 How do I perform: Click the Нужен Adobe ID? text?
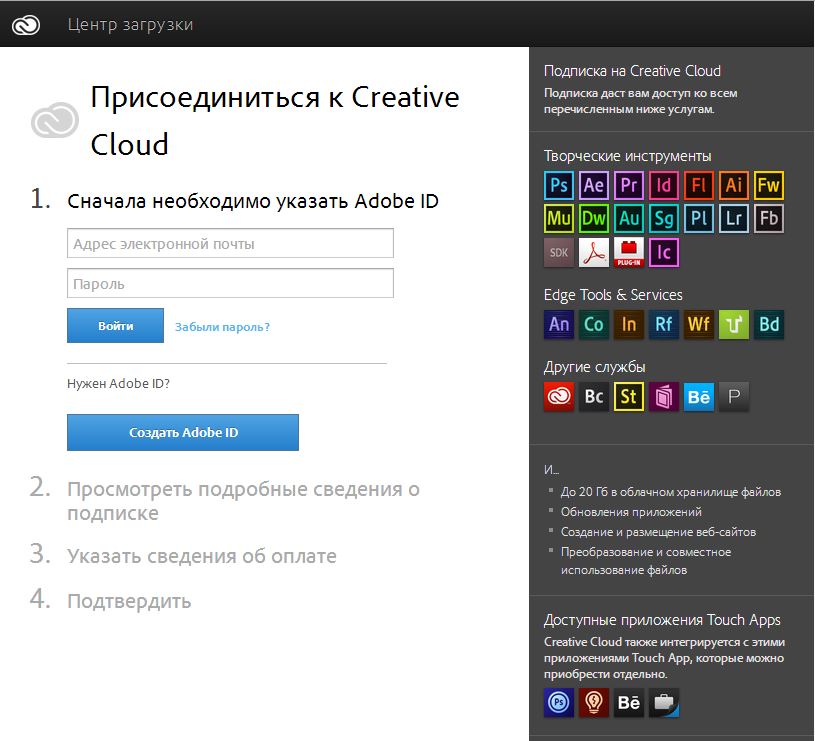[x=119, y=383]
